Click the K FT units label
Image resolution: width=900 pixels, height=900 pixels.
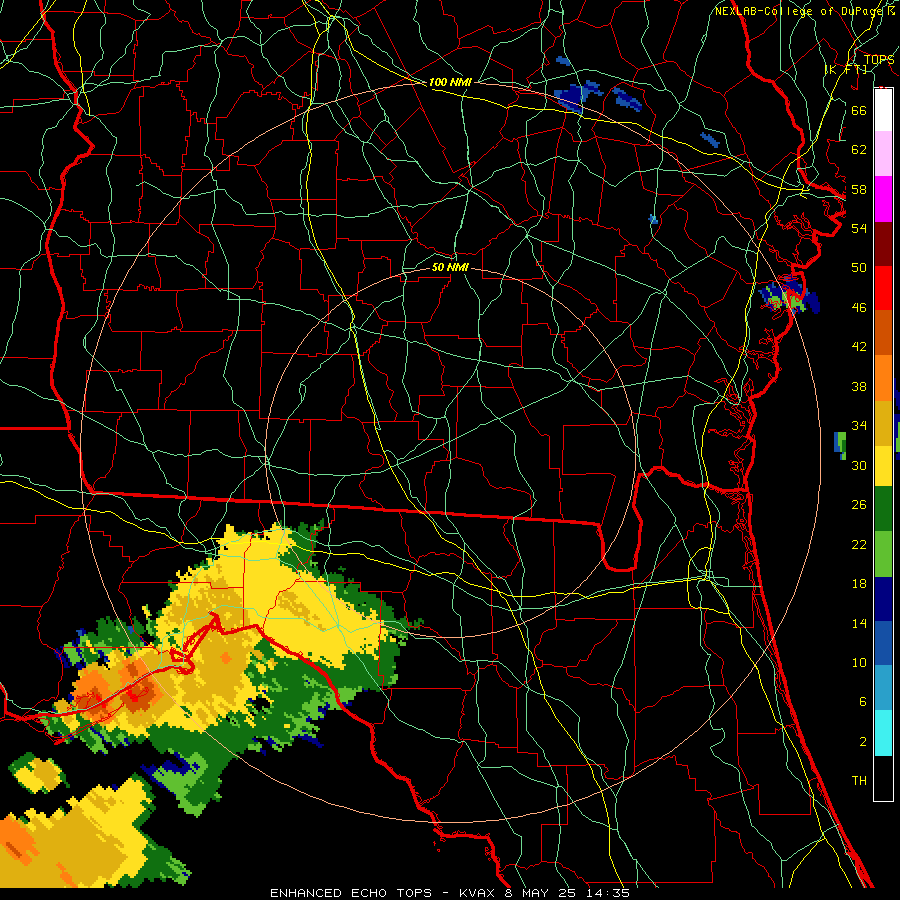point(845,70)
